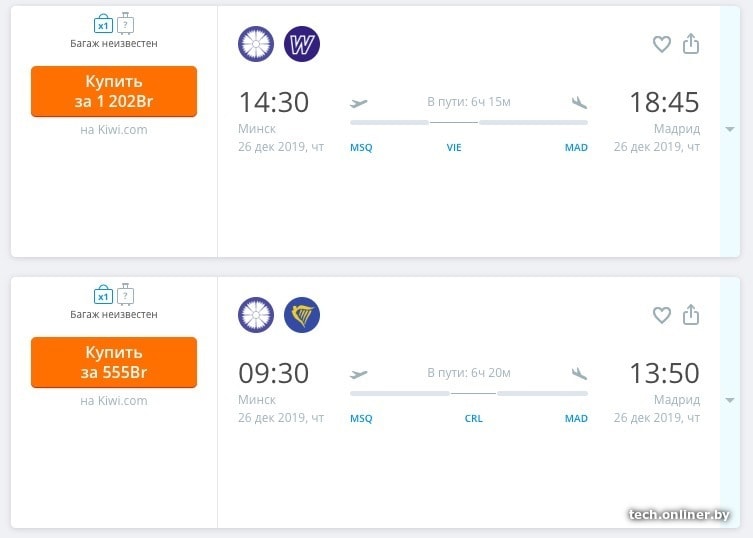Buy the ticket for 555Br

tap(114, 362)
